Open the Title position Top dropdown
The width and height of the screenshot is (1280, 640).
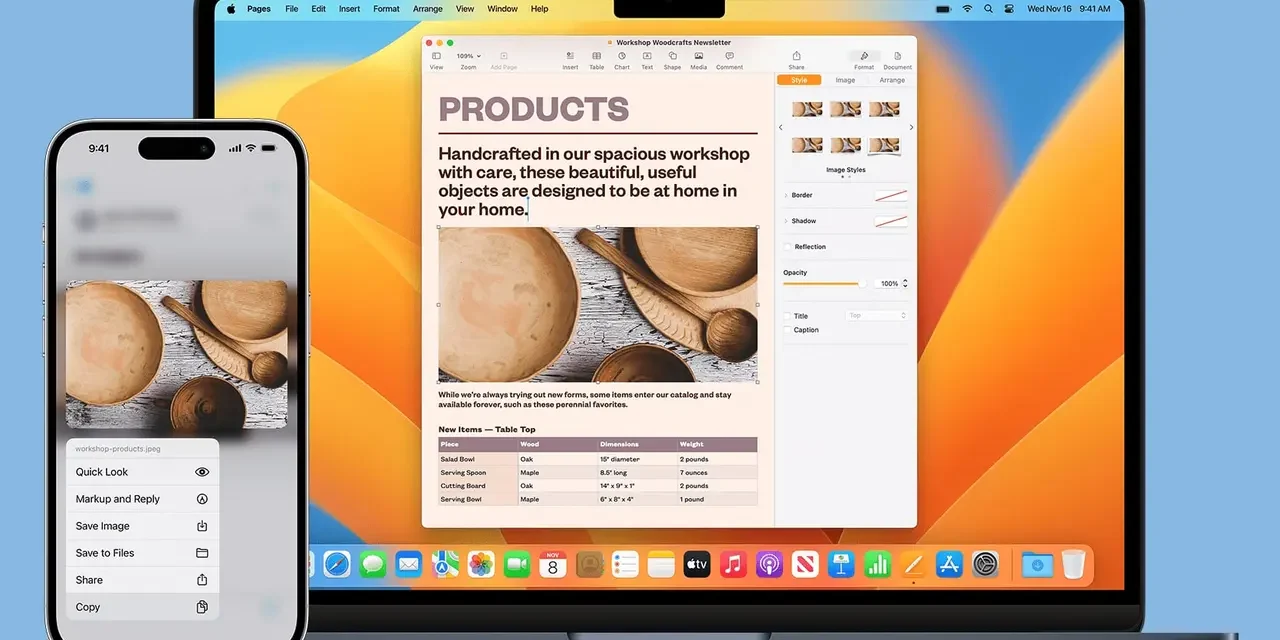coord(877,316)
